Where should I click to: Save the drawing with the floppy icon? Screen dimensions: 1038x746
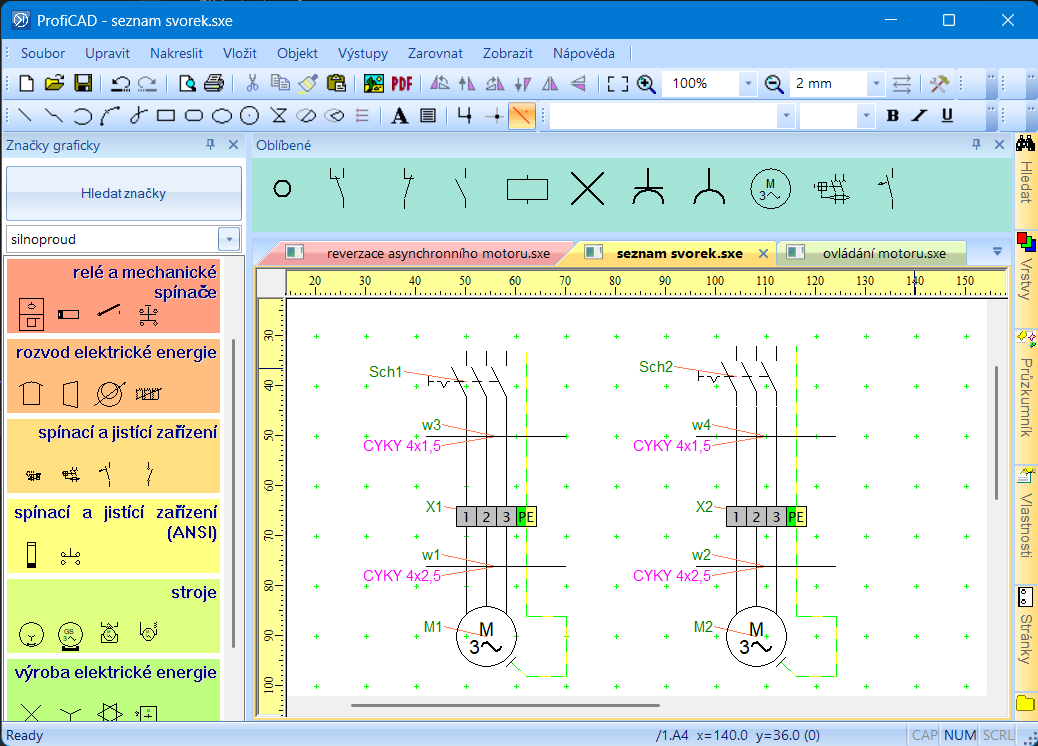coord(83,83)
